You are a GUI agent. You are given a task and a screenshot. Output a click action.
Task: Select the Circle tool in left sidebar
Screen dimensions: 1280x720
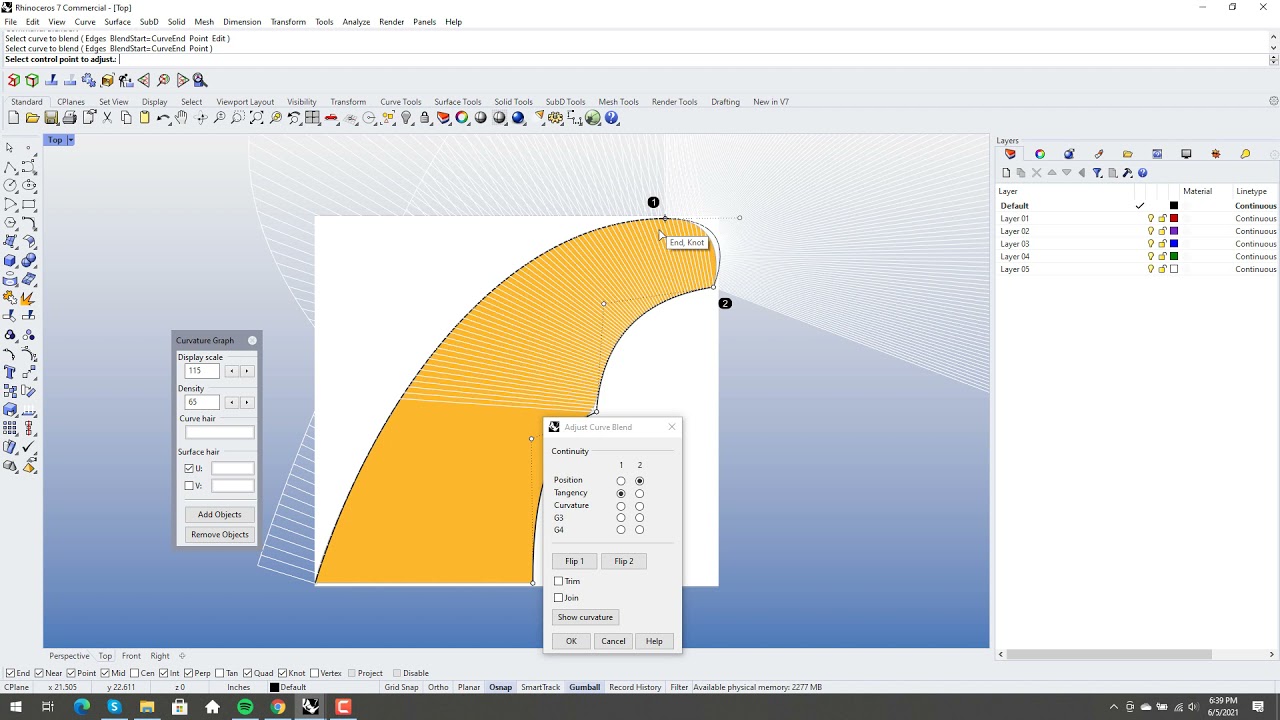click(x=10, y=185)
